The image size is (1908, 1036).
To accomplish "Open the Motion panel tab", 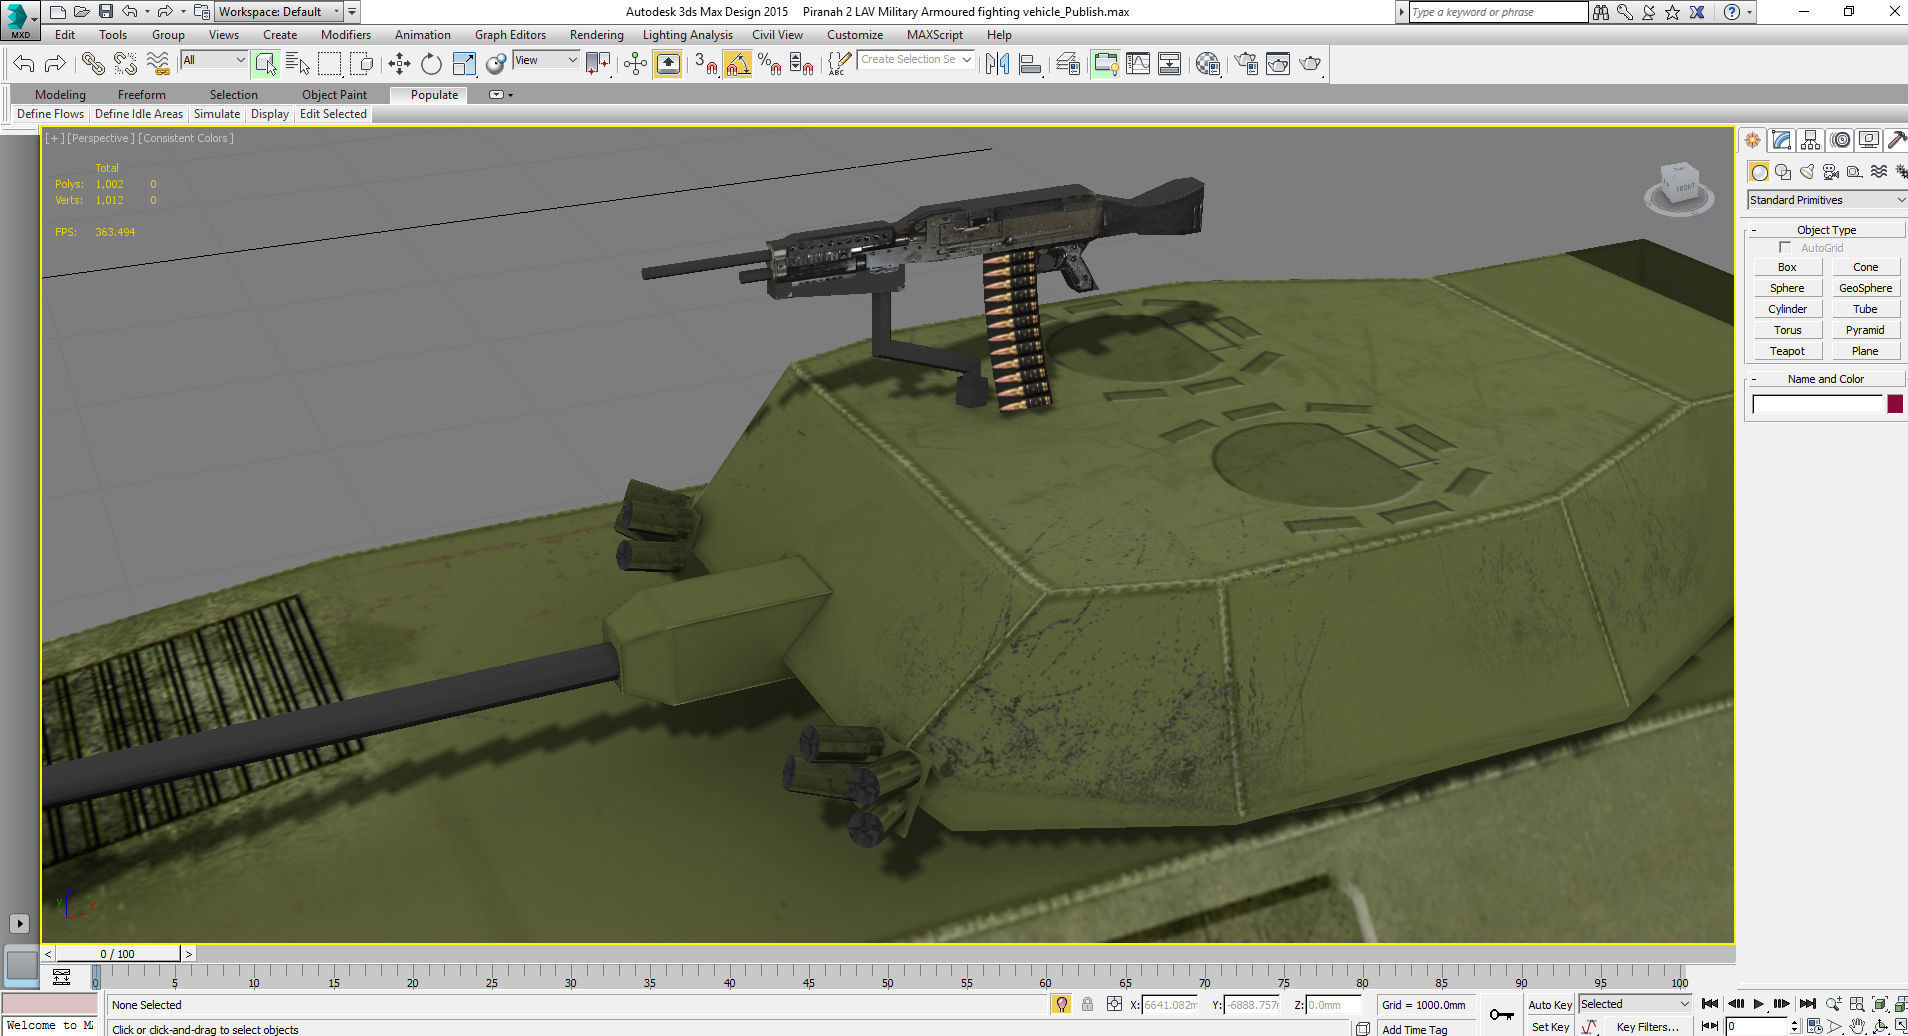I will [1840, 140].
